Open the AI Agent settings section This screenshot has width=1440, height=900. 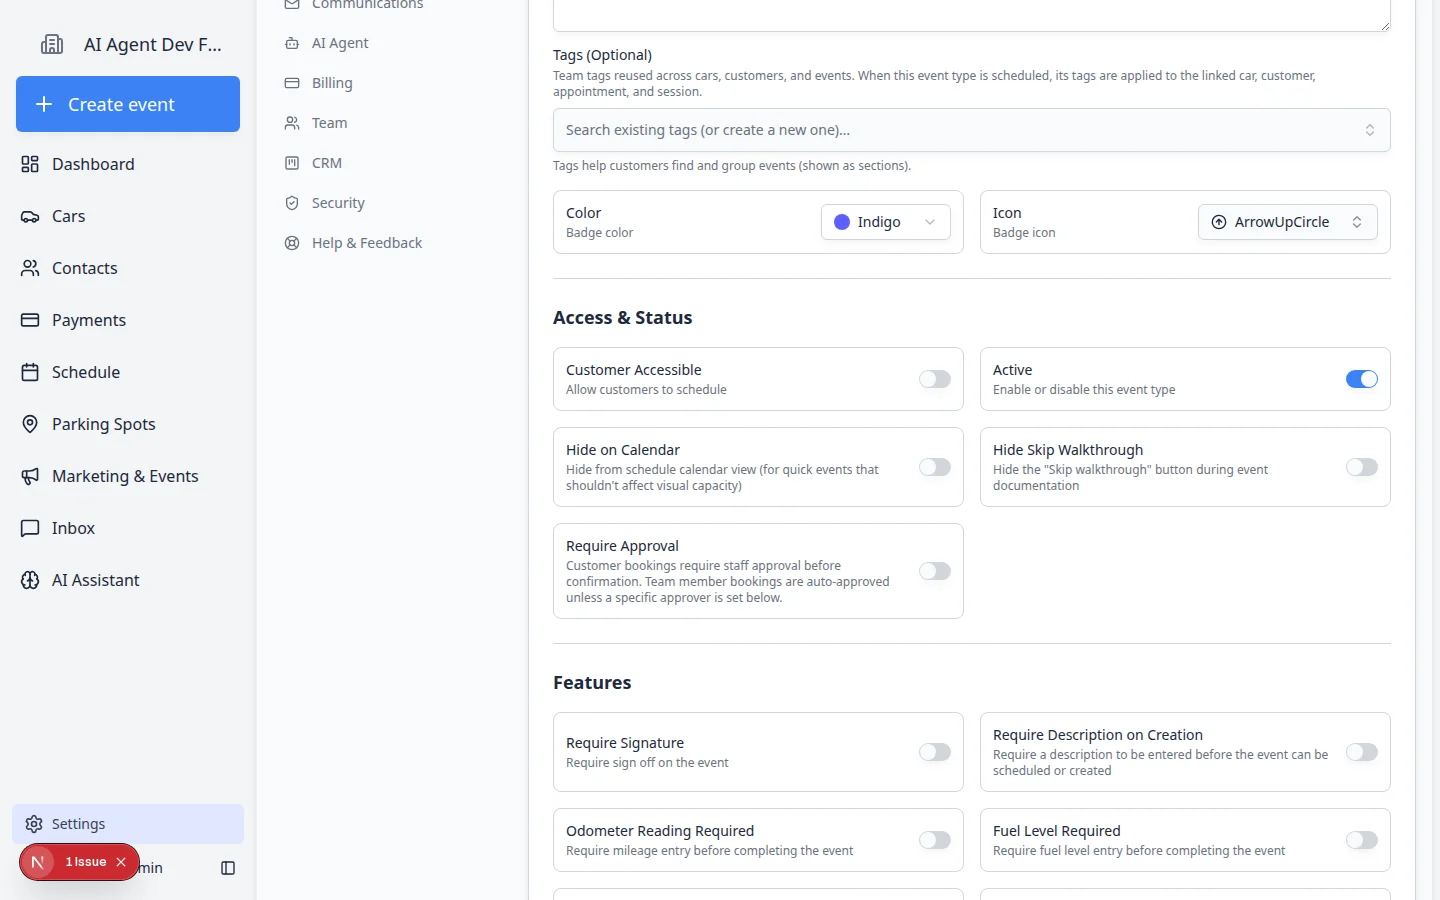click(x=340, y=43)
